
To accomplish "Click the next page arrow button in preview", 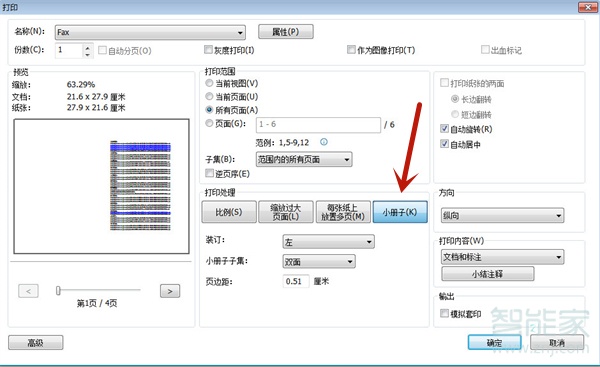I will (170, 291).
